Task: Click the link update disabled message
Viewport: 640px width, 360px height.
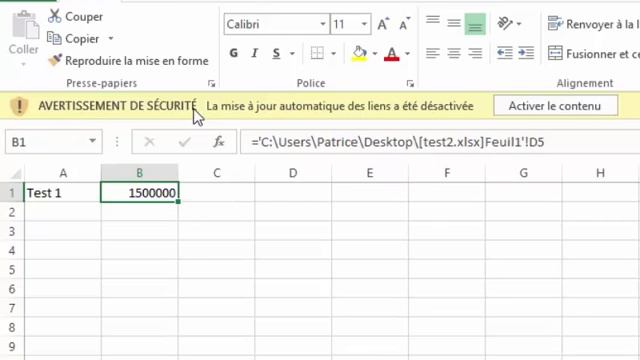Action: coord(340,106)
